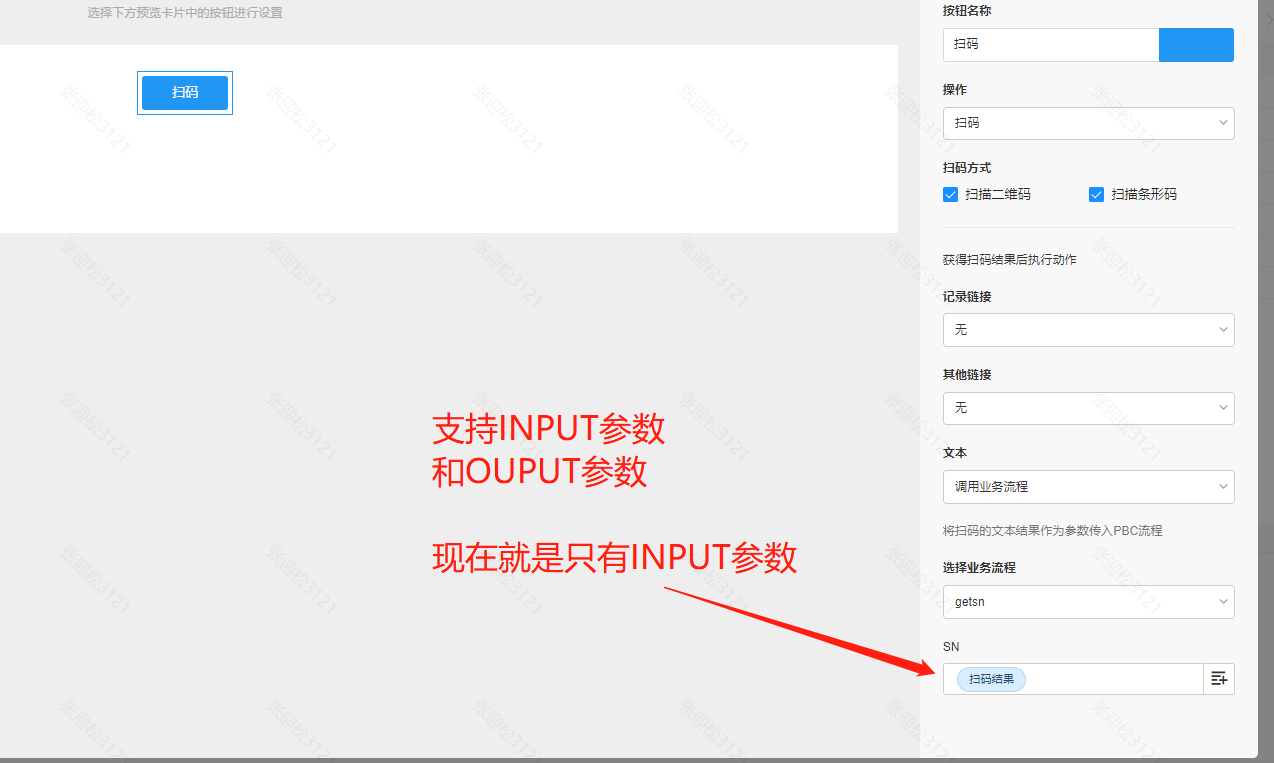Open the 操作 dropdown showing 扫码
This screenshot has height=763, width=1274.
click(1088, 123)
